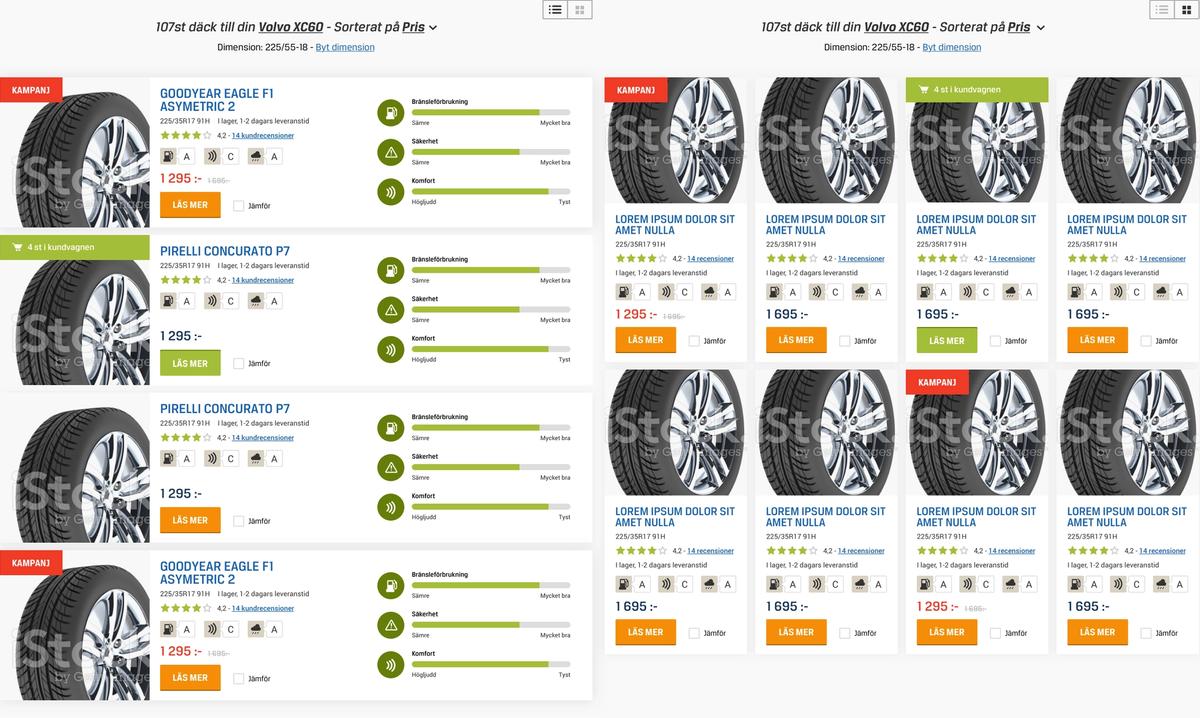Click the Bränsleförbrukning icon in the orange-button Pirelli row
The height and width of the screenshot is (718, 1200).
390,427
